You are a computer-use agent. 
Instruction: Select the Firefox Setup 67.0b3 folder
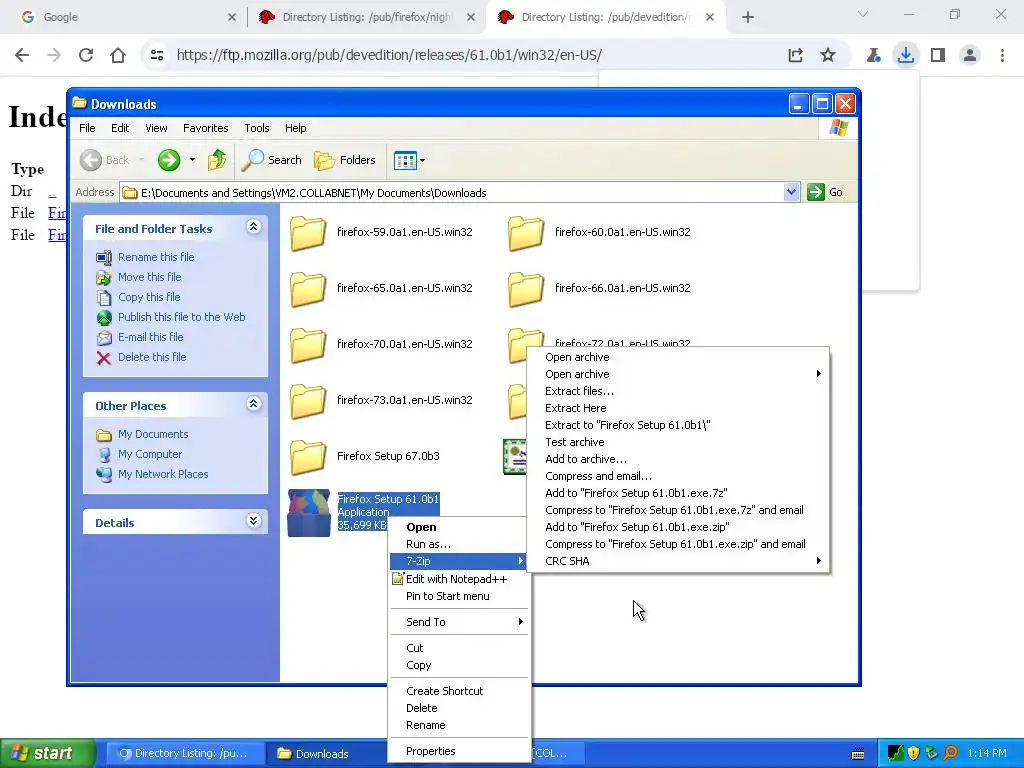click(364, 457)
